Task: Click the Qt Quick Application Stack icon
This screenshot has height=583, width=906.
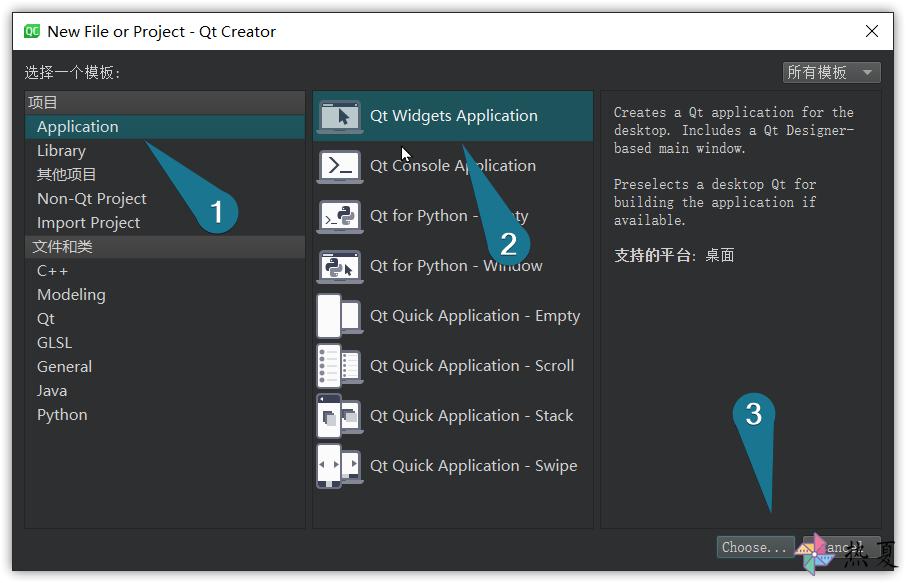Action: point(340,416)
